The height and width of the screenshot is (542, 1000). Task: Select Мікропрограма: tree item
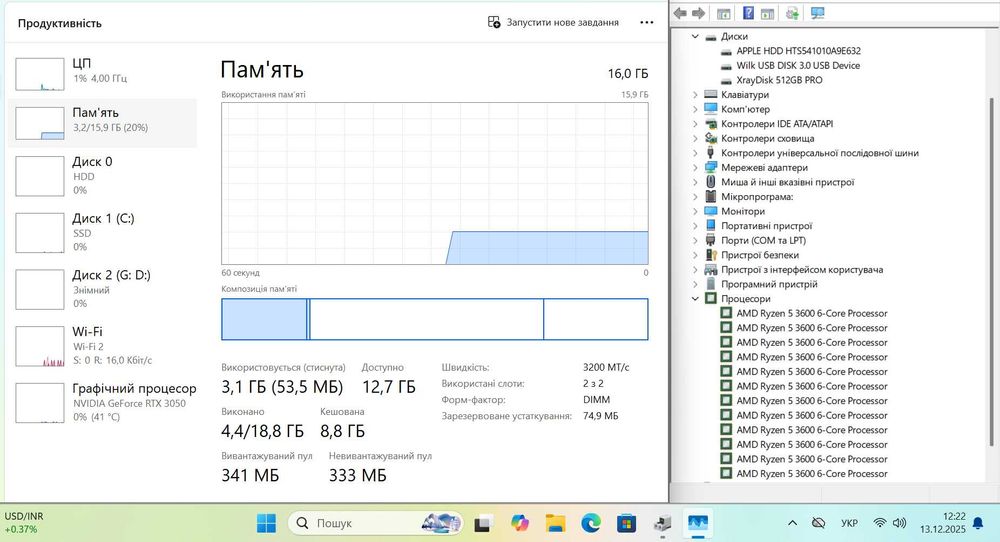(x=757, y=197)
